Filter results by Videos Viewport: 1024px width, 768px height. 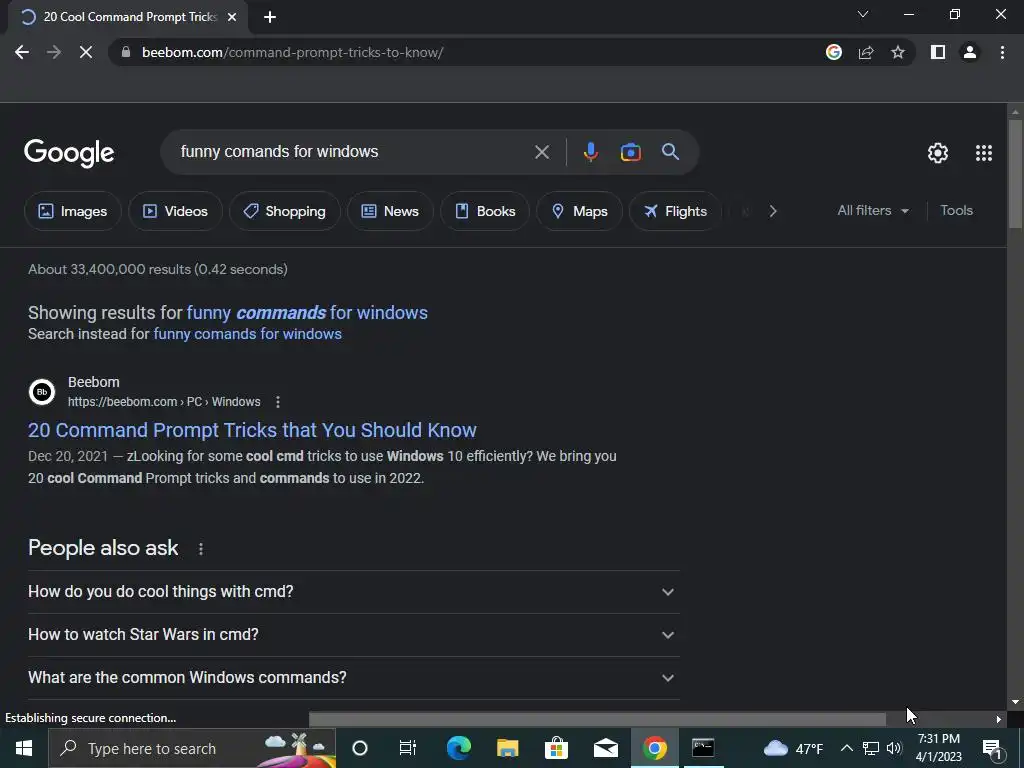pos(175,211)
